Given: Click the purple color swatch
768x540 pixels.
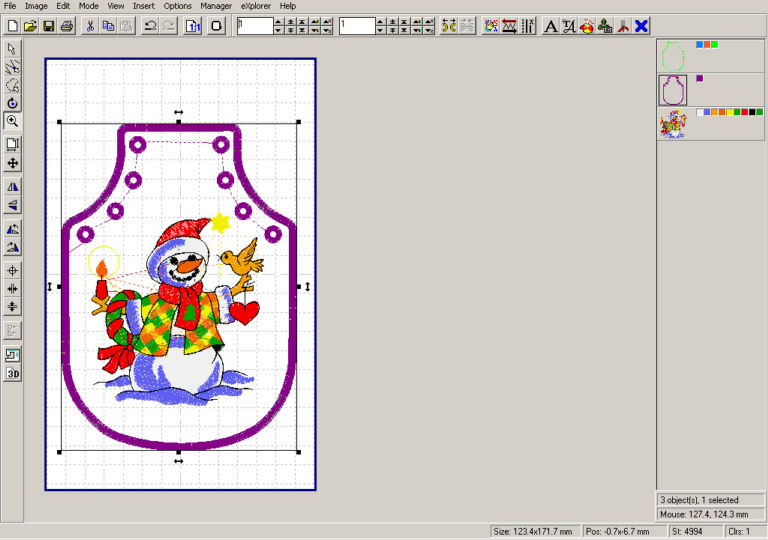Looking at the screenshot, I should [x=699, y=78].
